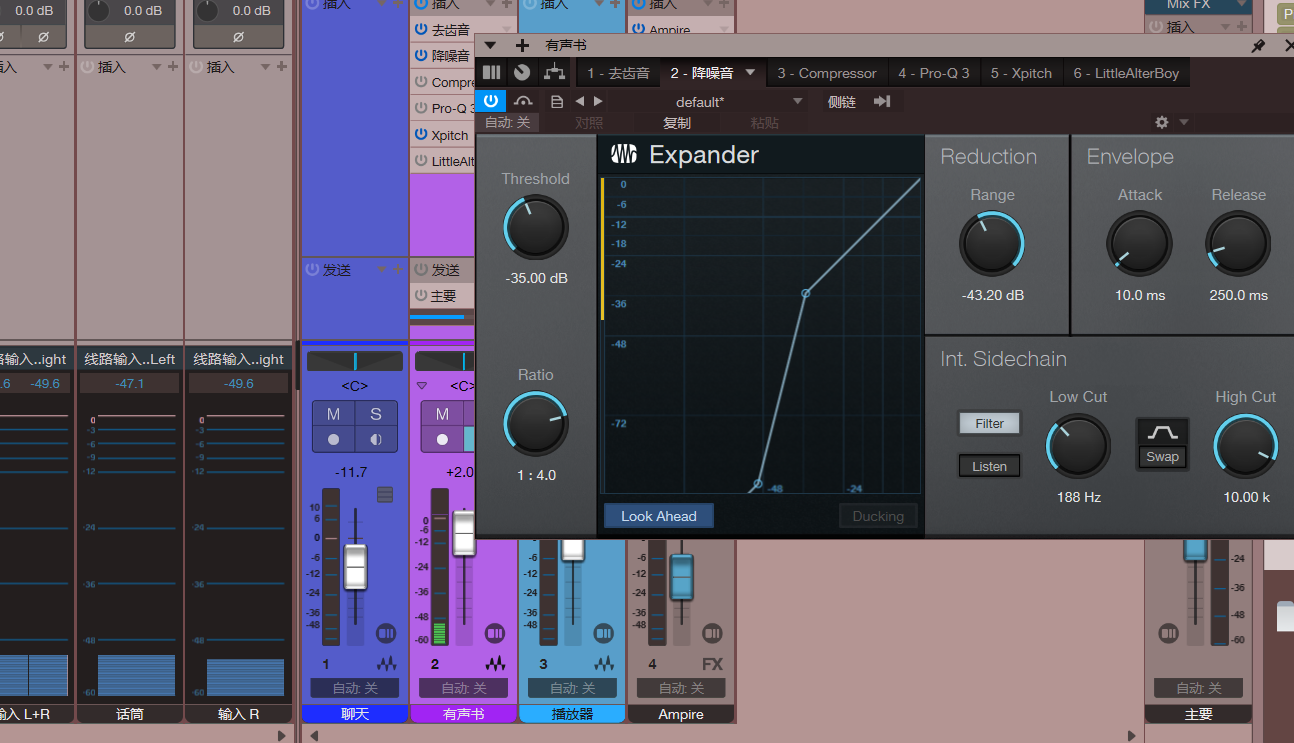This screenshot has height=743, width=1294.
Task: Toggle monitor on the 聊天 channel
Action: coord(376,439)
